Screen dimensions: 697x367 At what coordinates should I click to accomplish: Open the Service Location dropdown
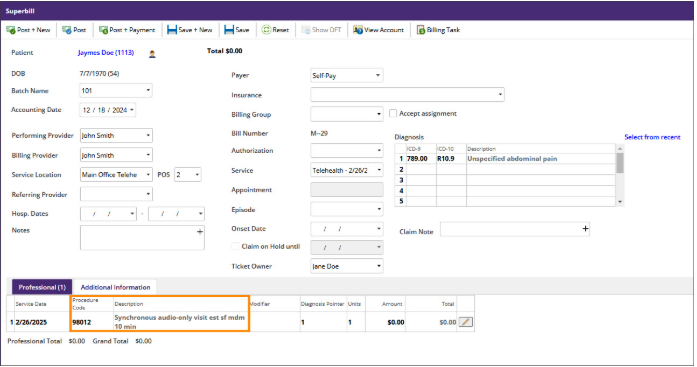click(x=148, y=175)
